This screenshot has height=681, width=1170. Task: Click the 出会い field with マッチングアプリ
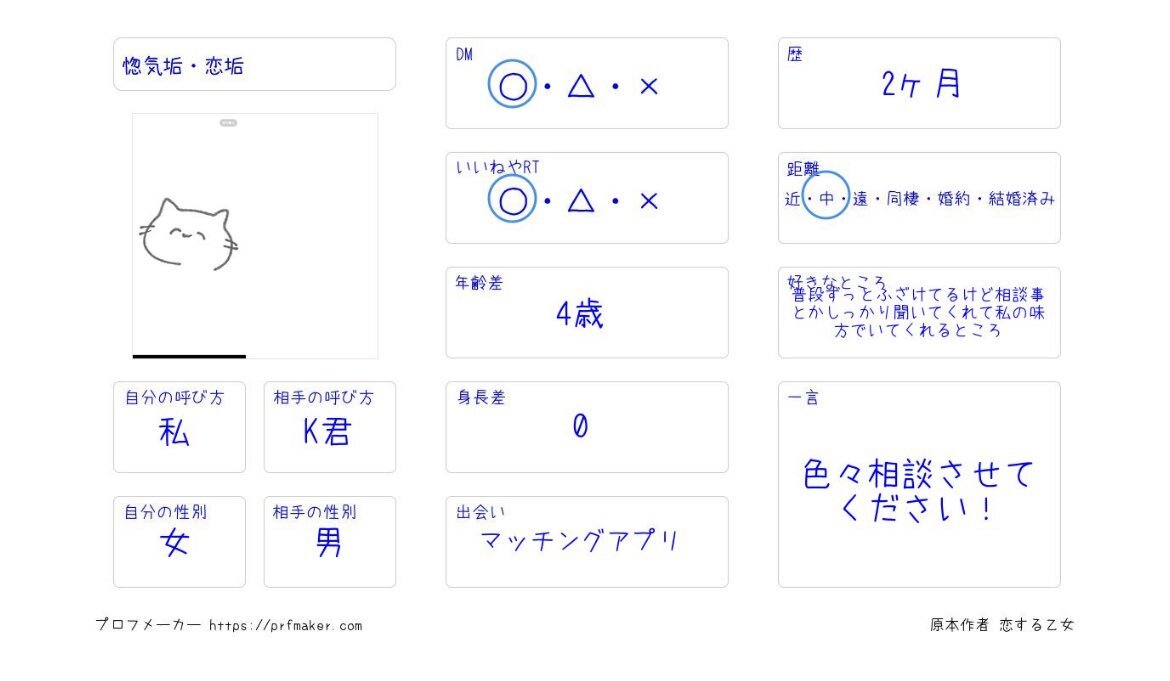click(x=587, y=542)
